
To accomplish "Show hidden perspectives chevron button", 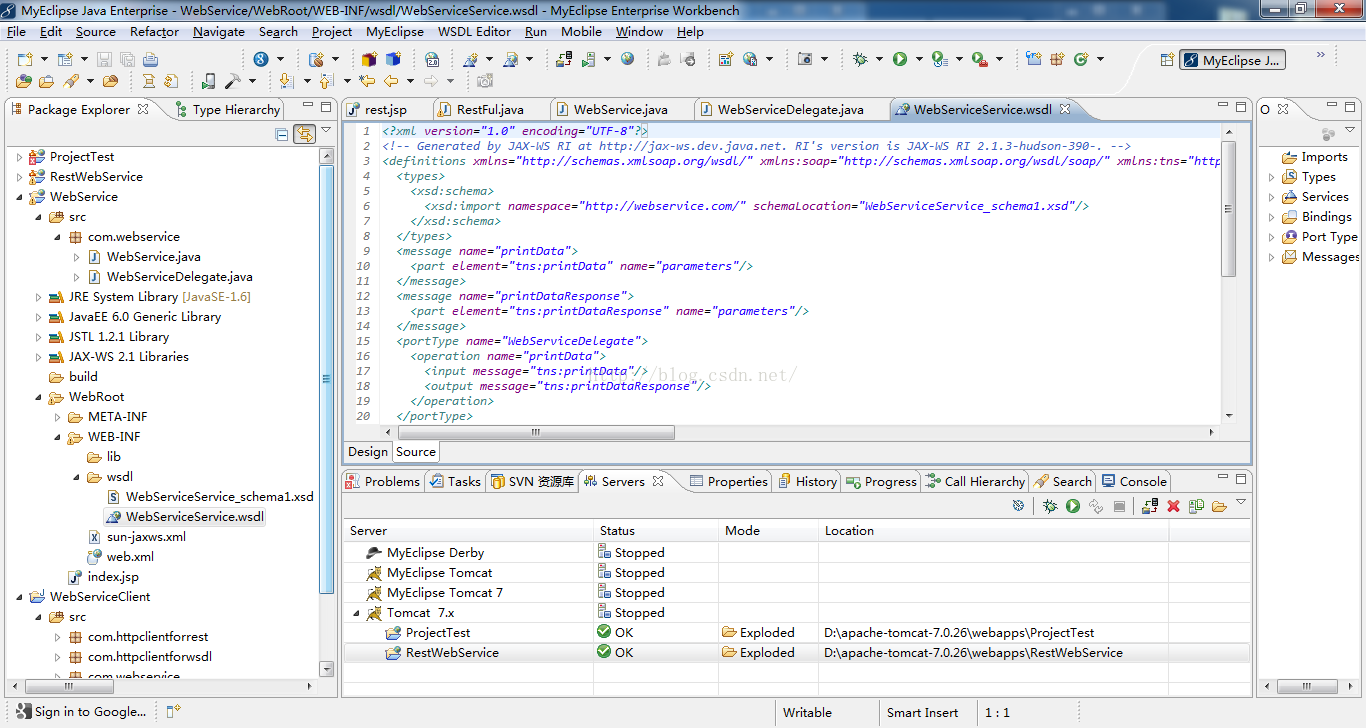I will coord(1320,54).
